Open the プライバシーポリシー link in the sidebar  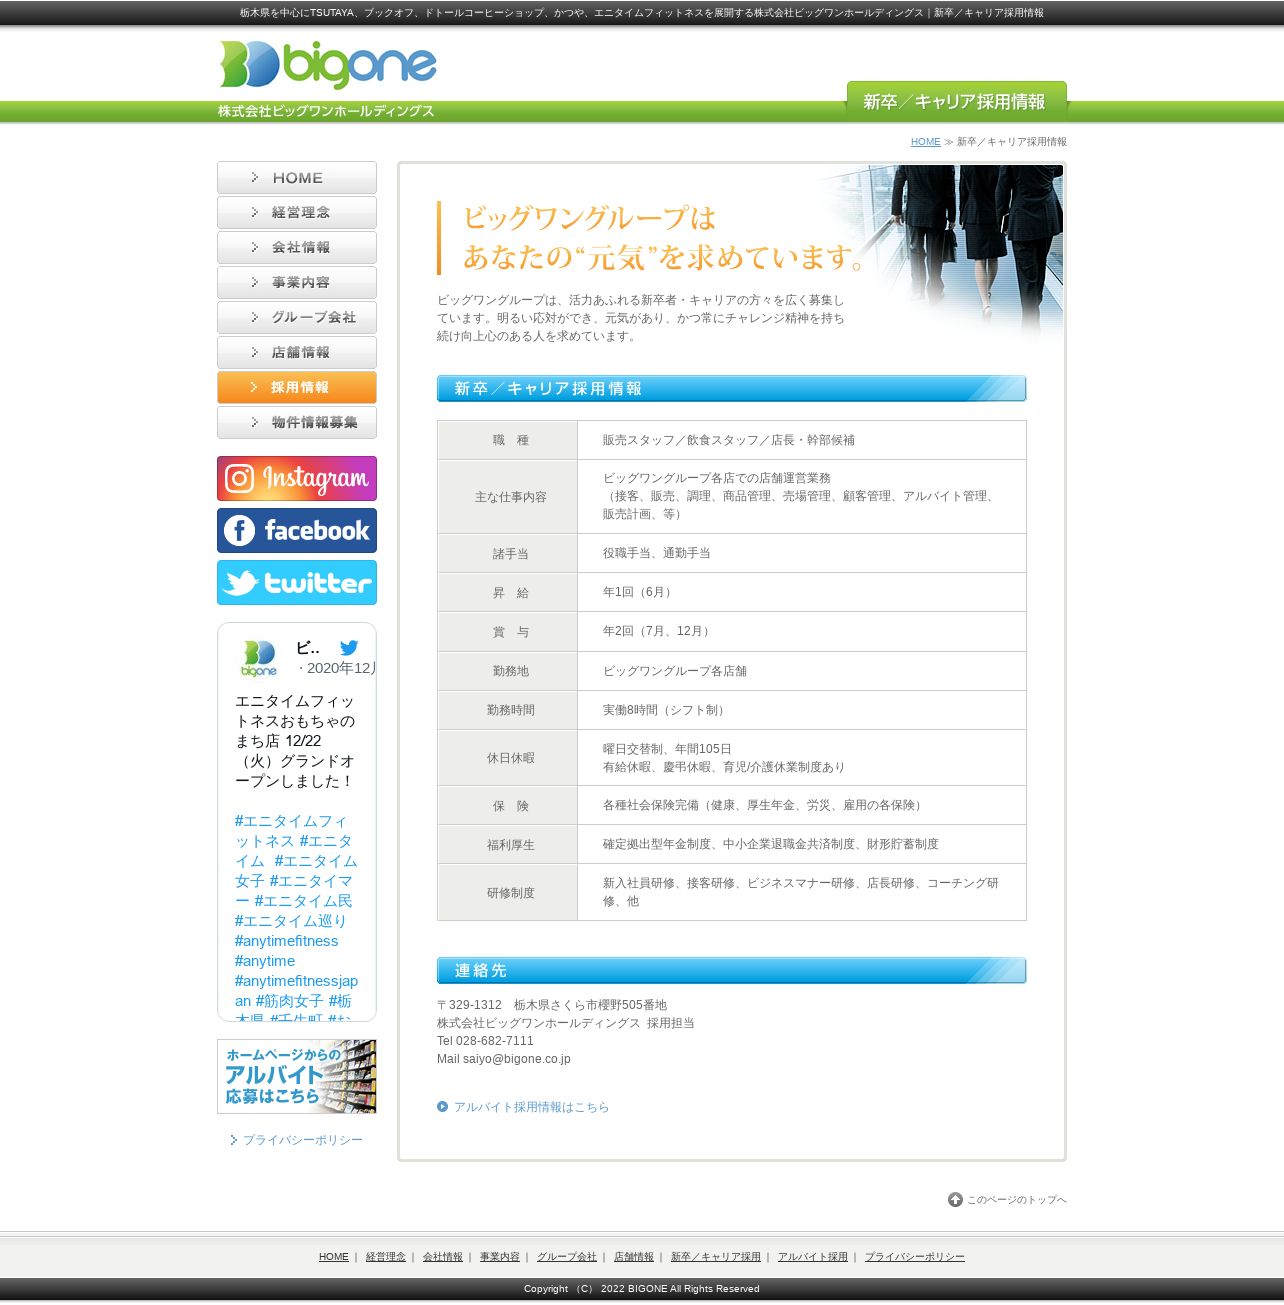(x=302, y=1140)
